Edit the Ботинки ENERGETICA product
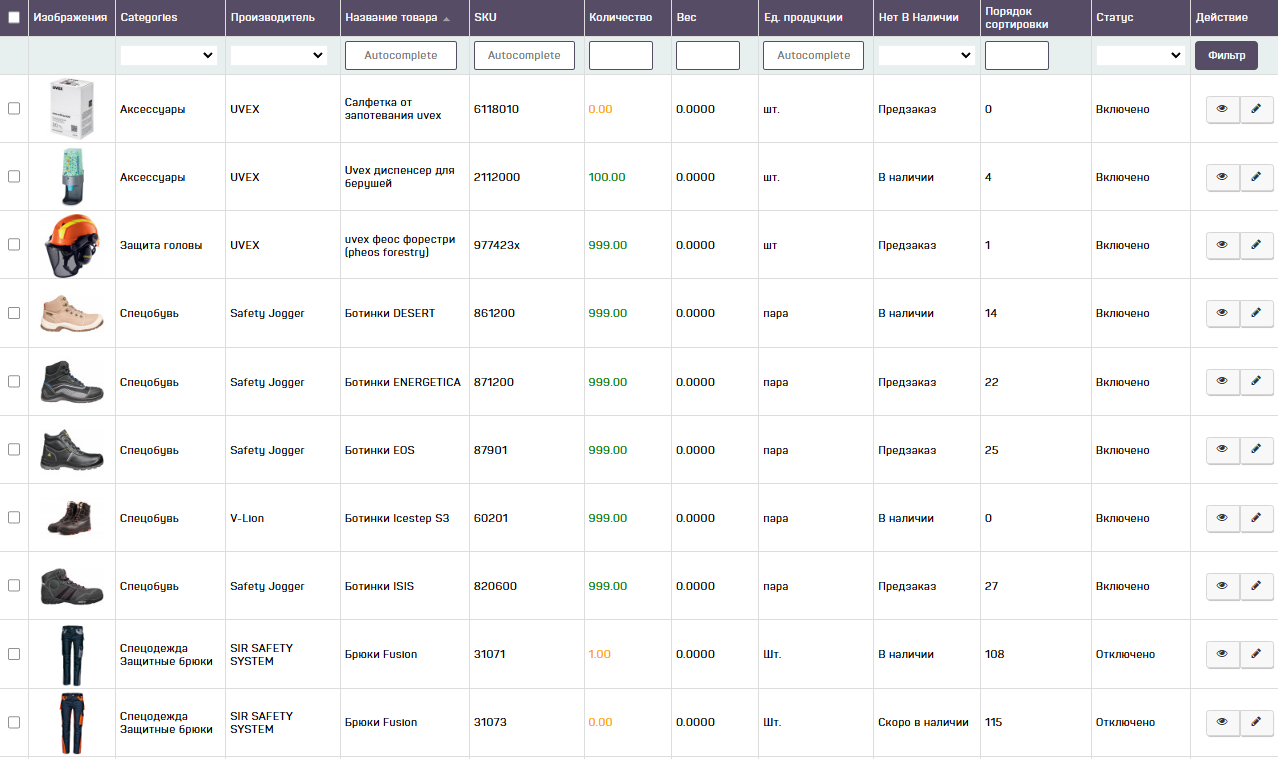1278x759 pixels. tap(1257, 382)
